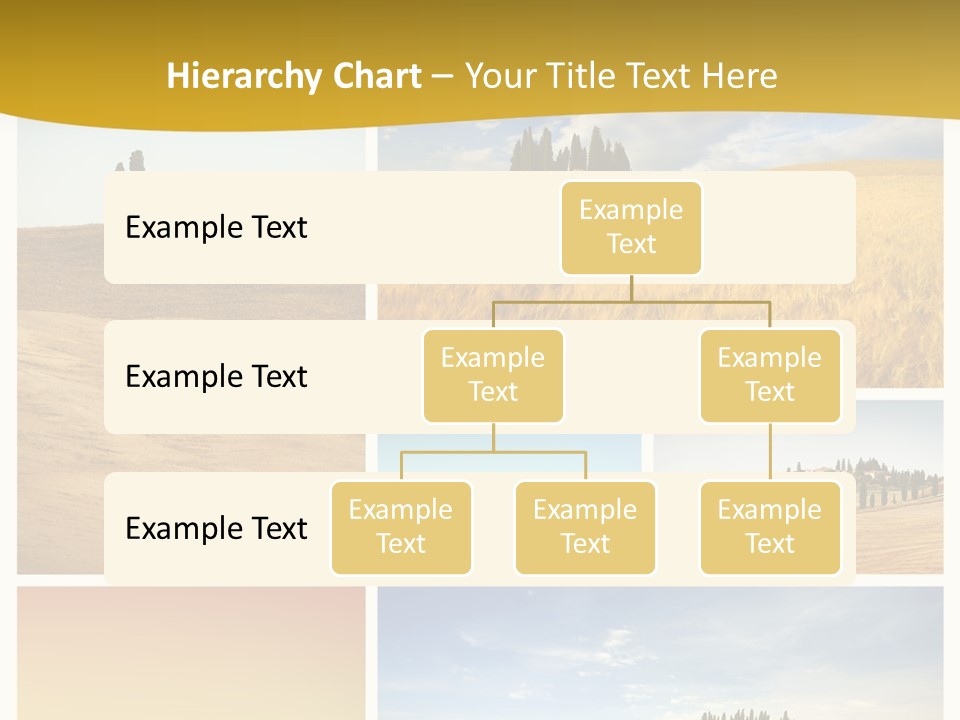Click the second-level right hierarchy box
This screenshot has height=720, width=960.
(770, 375)
